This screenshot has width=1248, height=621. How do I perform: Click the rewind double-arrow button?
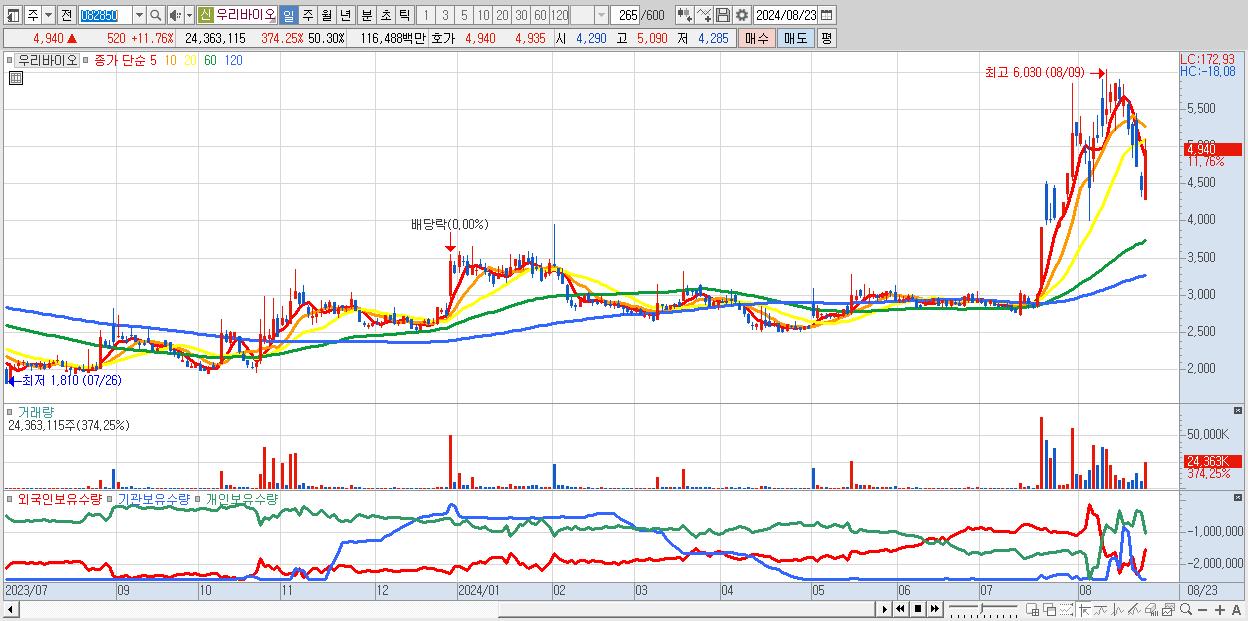[900, 609]
